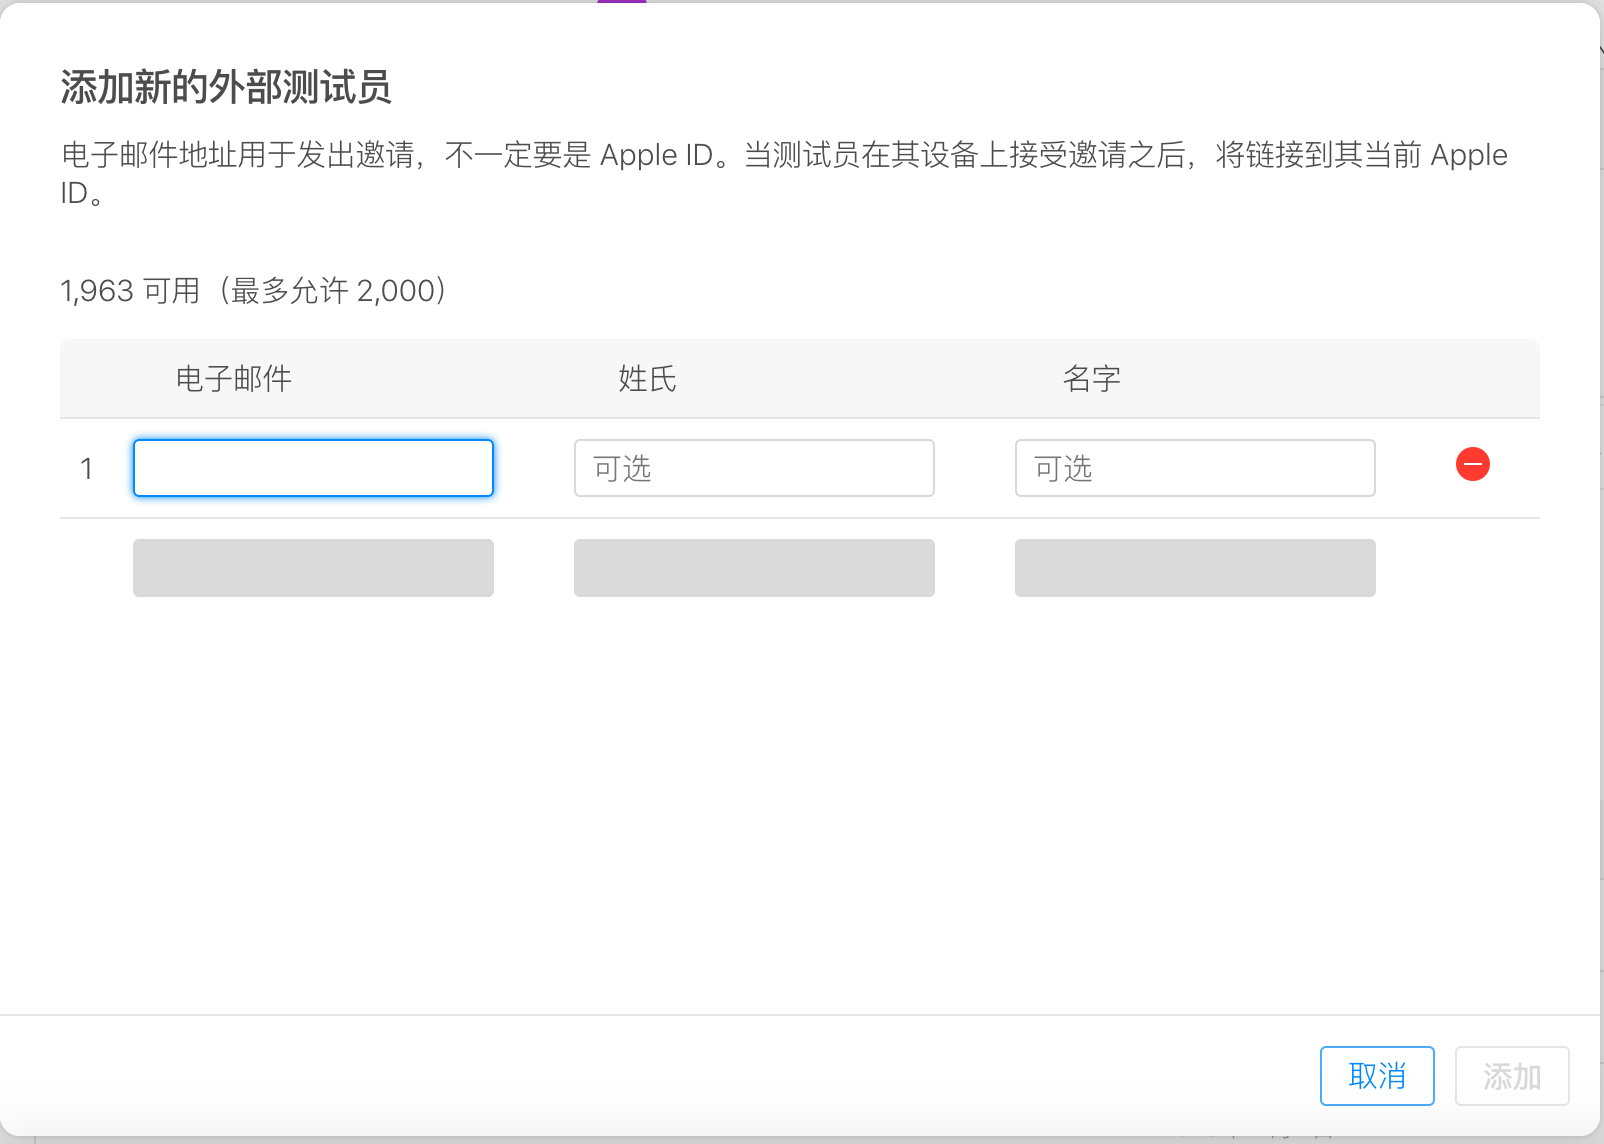1604x1144 pixels.
Task: Remove row 1 with the red minus icon
Action: [x=1473, y=464]
